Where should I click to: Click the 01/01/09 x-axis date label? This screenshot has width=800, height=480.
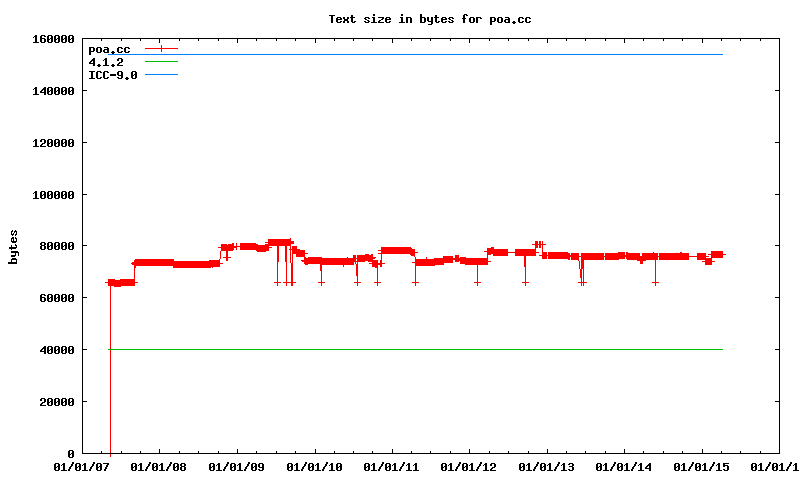(237, 466)
